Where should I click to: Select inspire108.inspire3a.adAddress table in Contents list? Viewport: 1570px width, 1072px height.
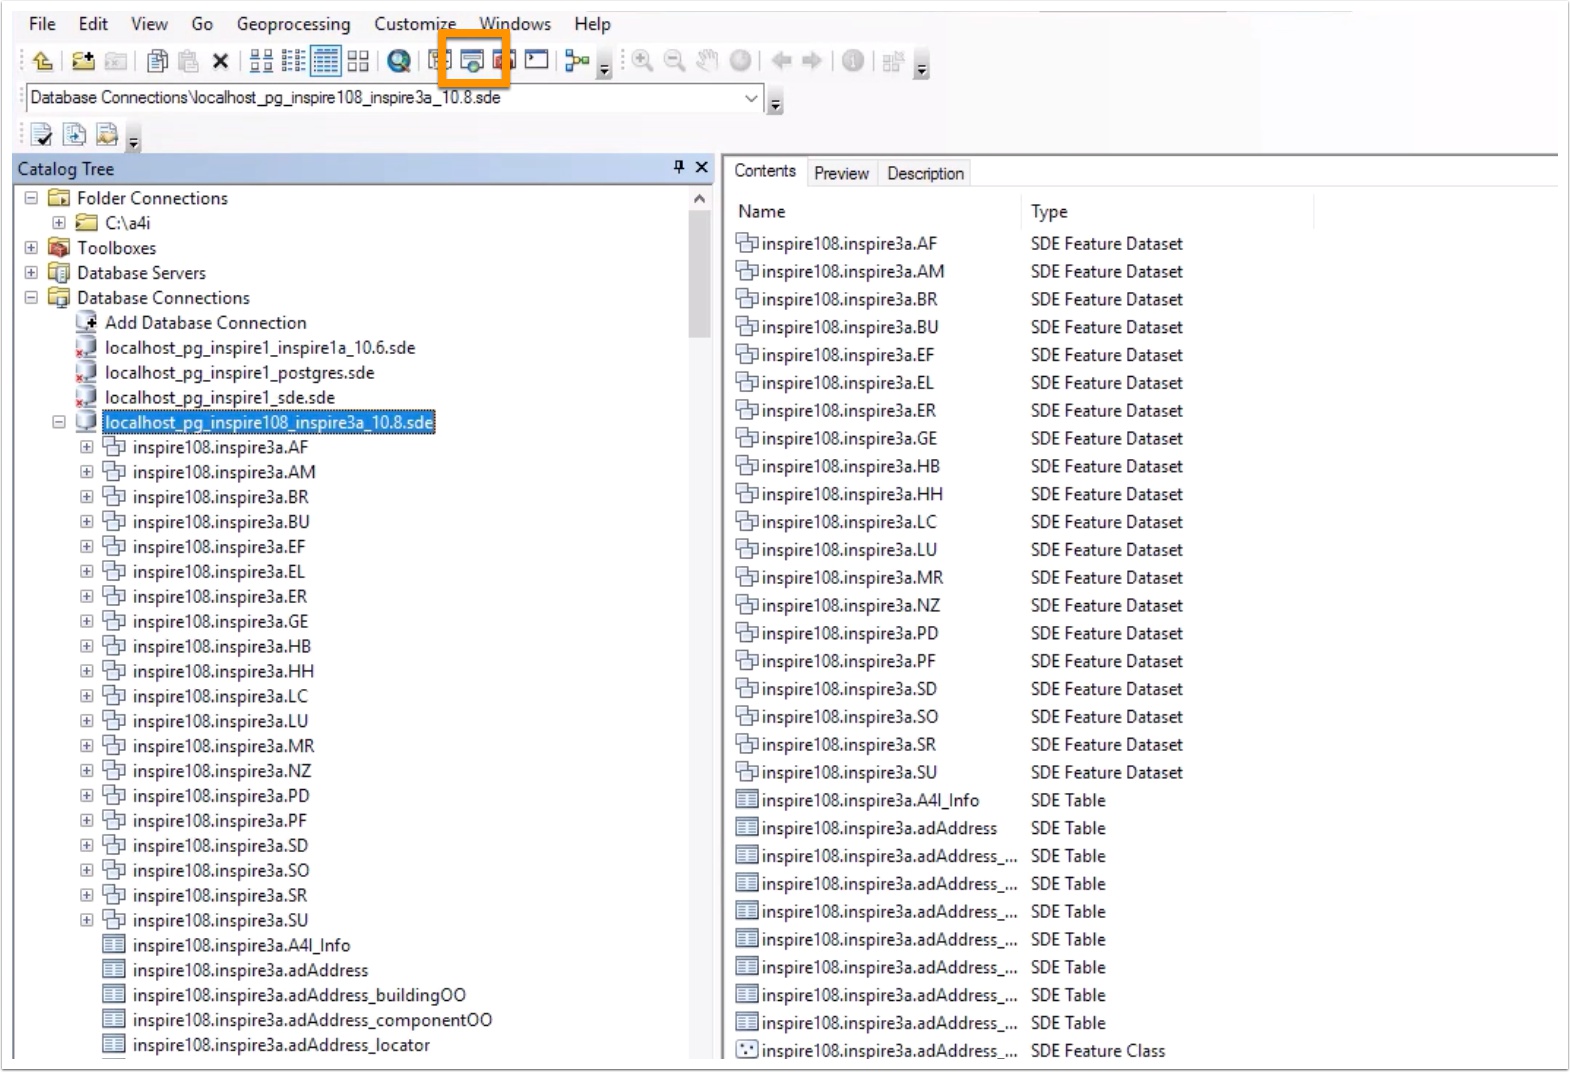879,829
